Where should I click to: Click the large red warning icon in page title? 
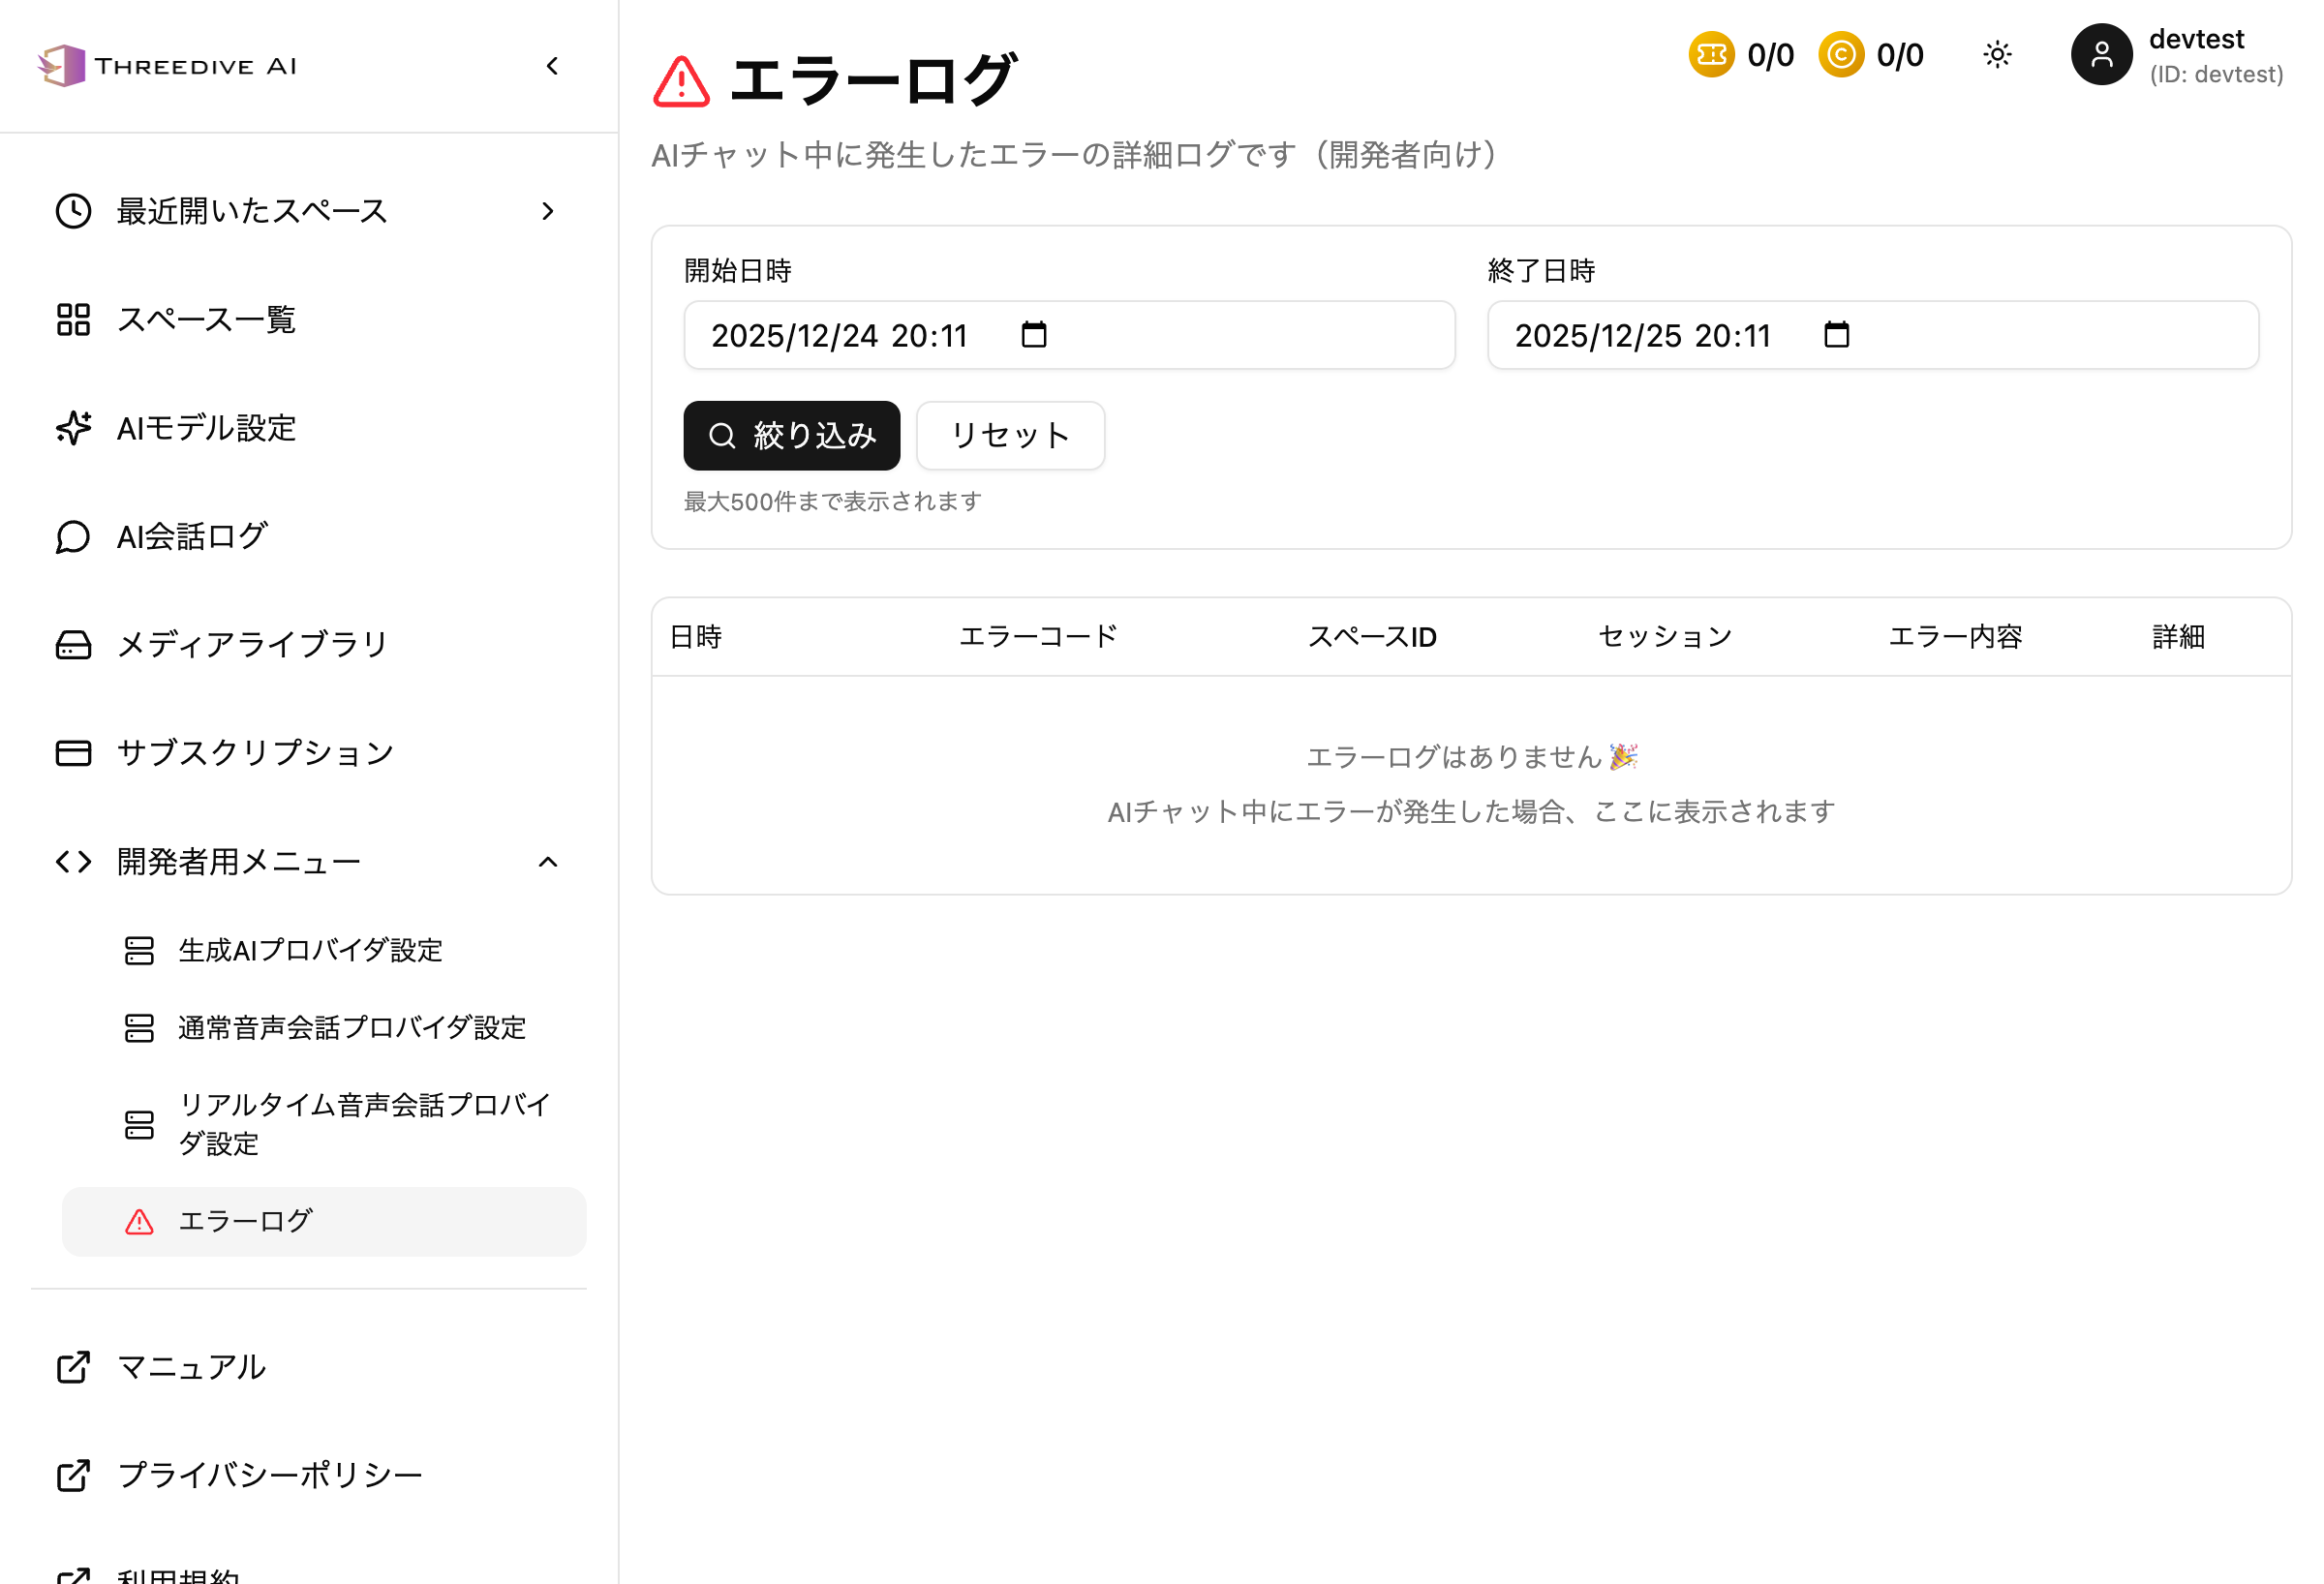(681, 82)
